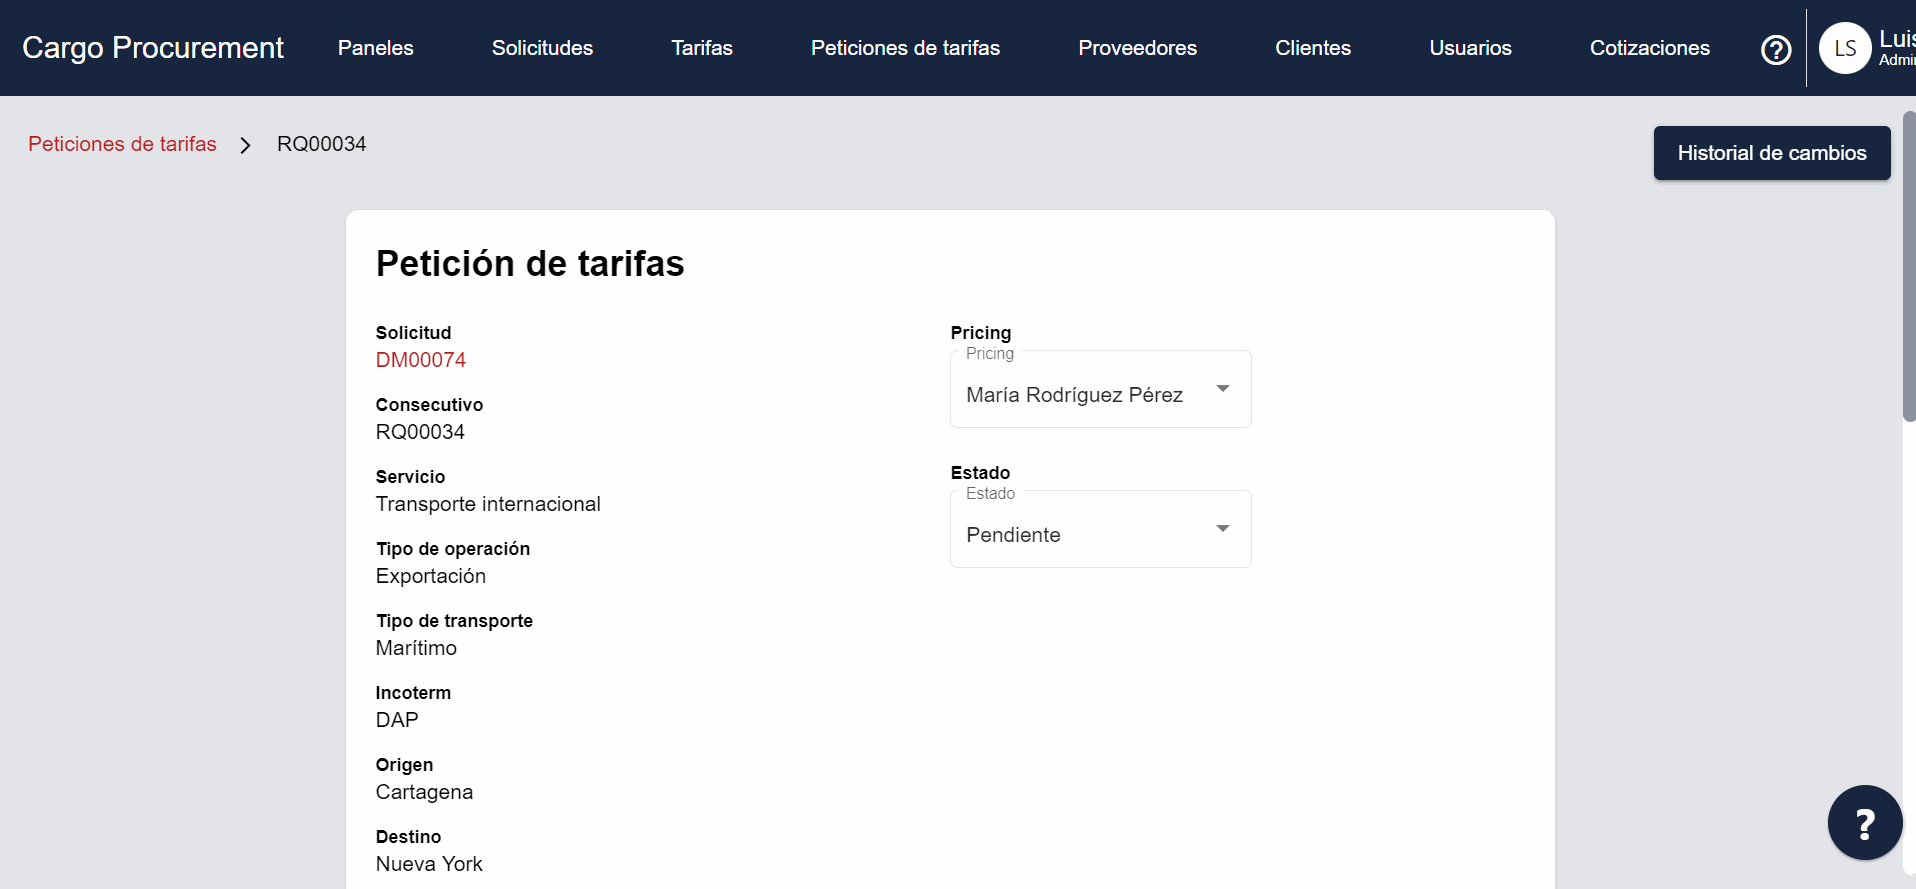Open the floating help chat button
This screenshot has width=1916, height=889.
pyautogui.click(x=1864, y=823)
